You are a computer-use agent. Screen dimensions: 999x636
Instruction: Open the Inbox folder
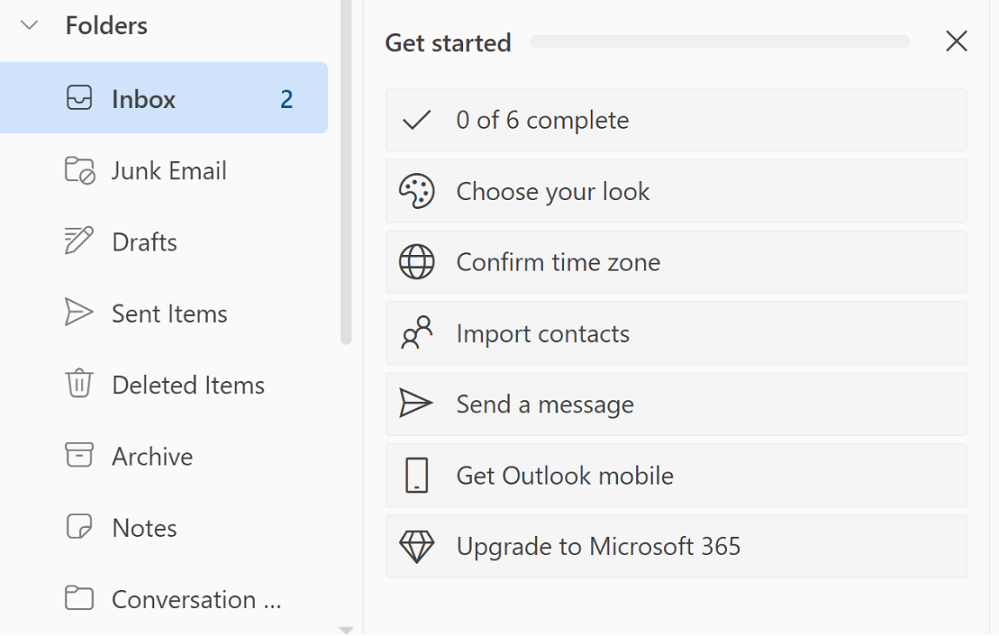coord(164,98)
